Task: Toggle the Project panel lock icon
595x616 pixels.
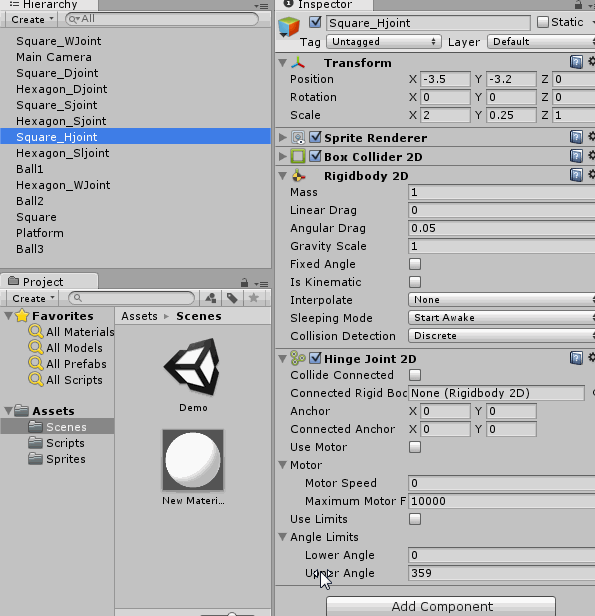Action: (x=244, y=282)
